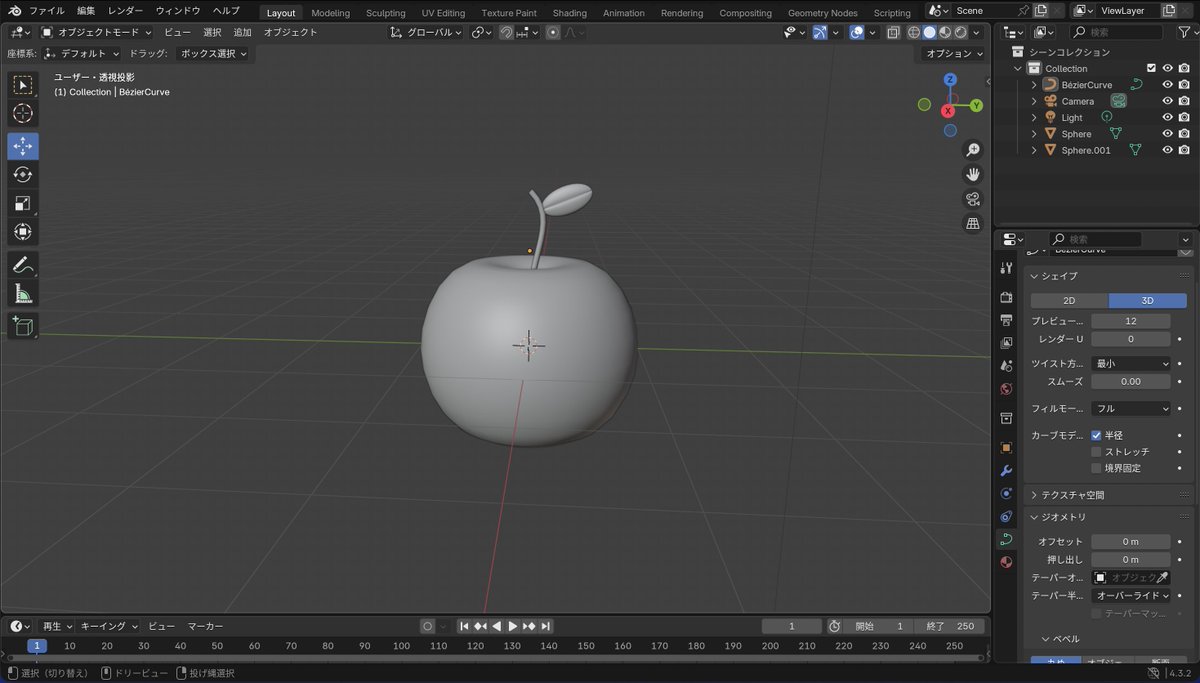The image size is (1200, 683).
Task: Hide BézierCurve in viewport with eye icon
Action: [x=1167, y=85]
